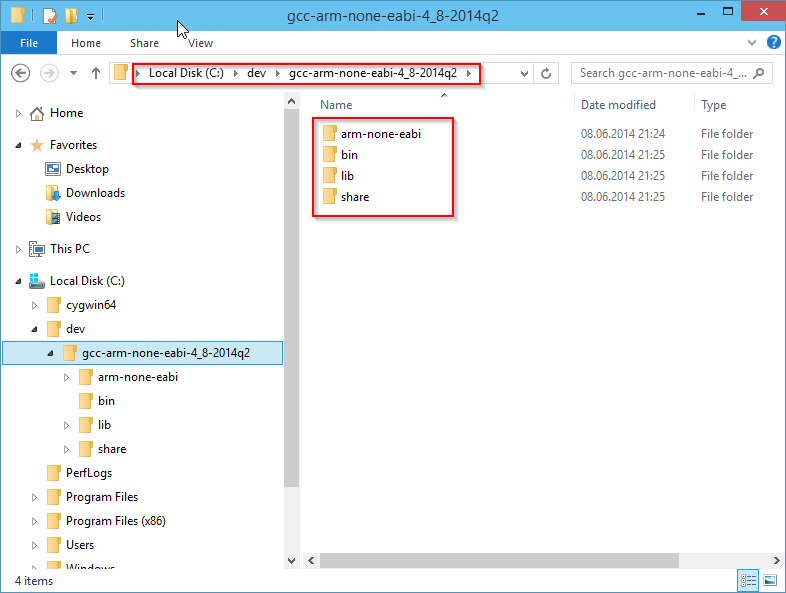
Task: Switch to details view icon in status bar
Action: 748,580
